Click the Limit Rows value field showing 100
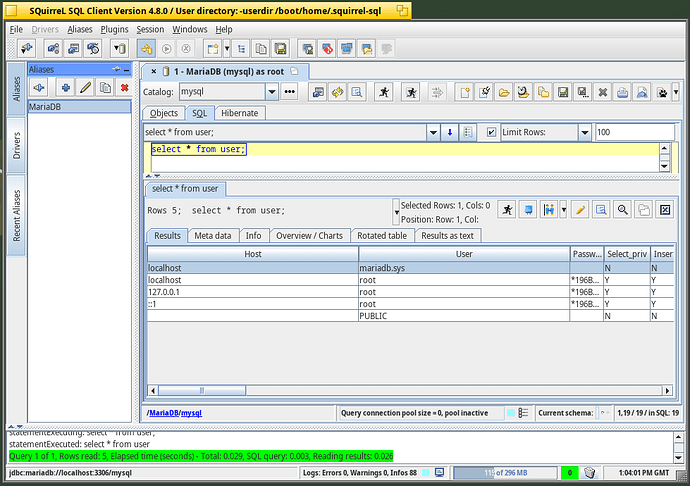This screenshot has width=690, height=486. (x=635, y=132)
